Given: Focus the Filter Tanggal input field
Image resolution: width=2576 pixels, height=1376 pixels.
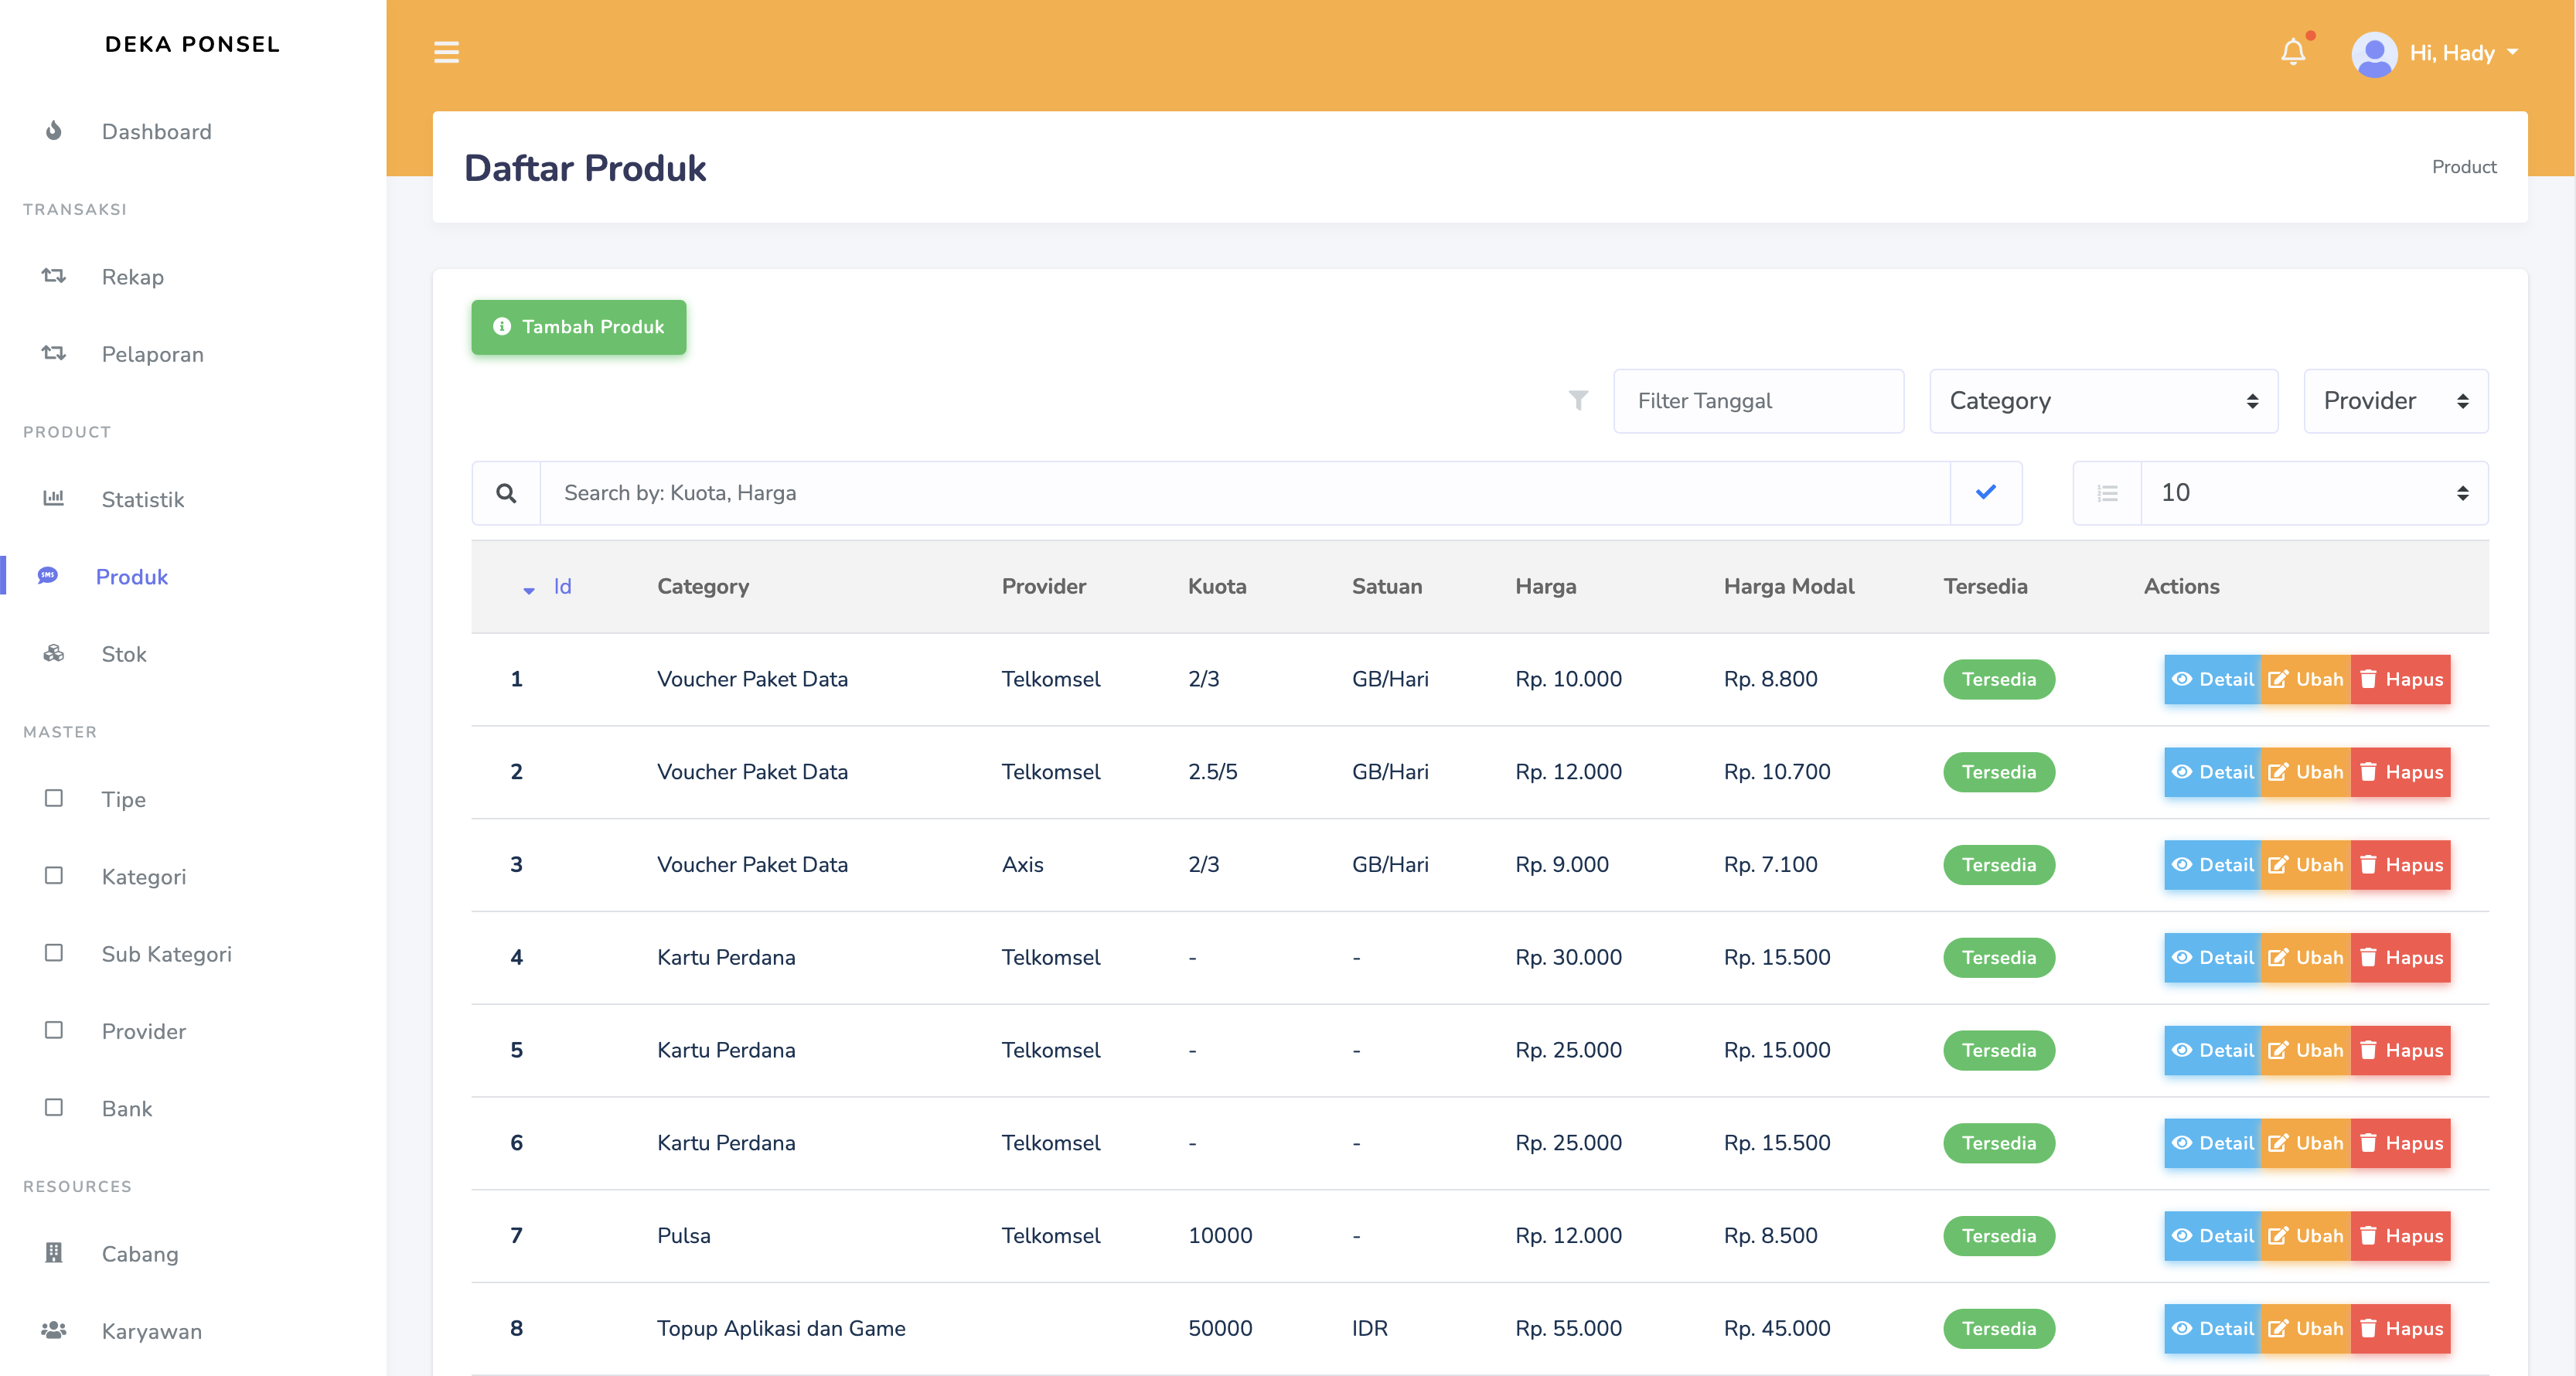Looking at the screenshot, I should point(1757,401).
